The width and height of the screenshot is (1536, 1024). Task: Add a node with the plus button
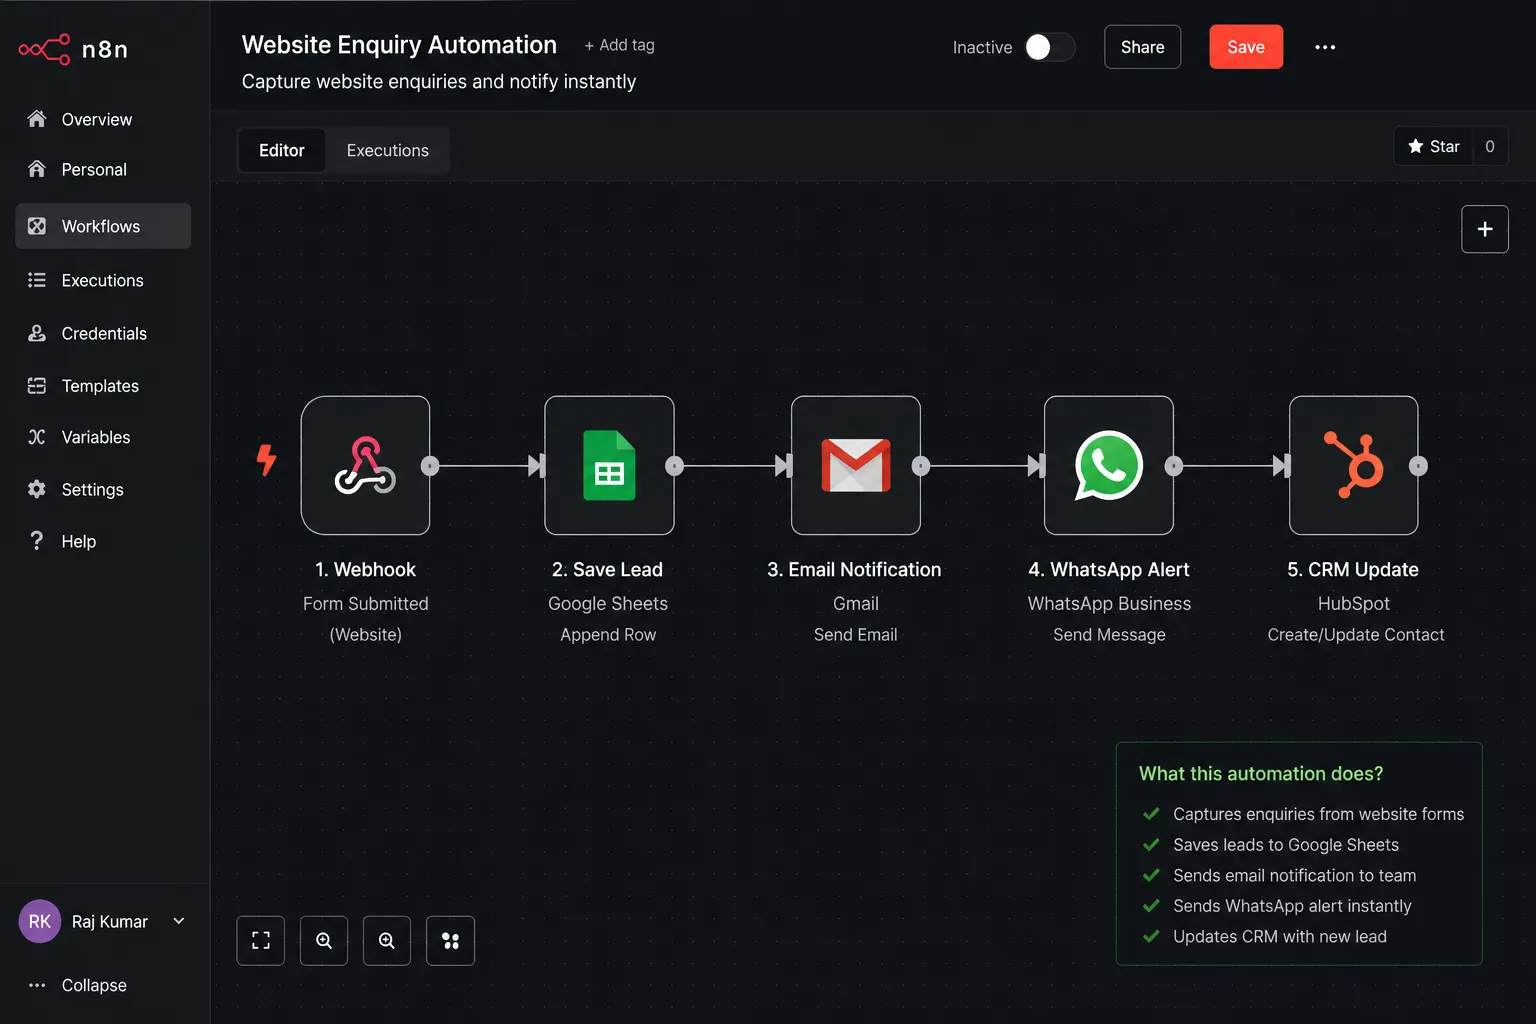(1485, 229)
